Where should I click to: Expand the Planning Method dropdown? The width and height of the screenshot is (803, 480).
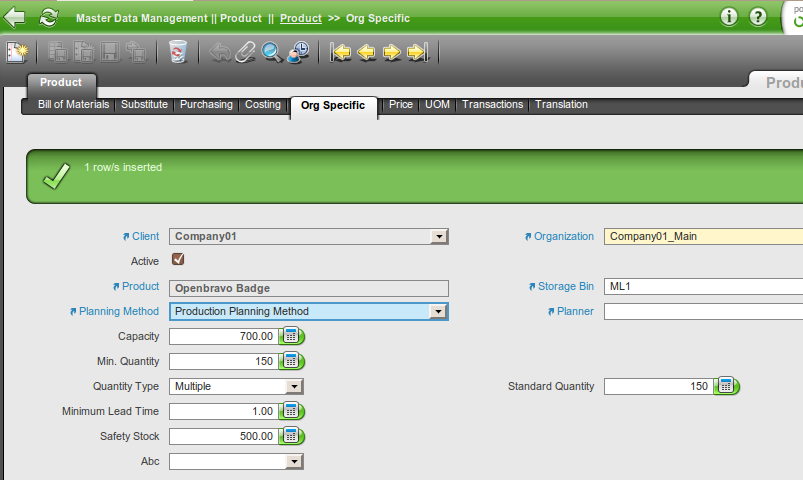438,311
